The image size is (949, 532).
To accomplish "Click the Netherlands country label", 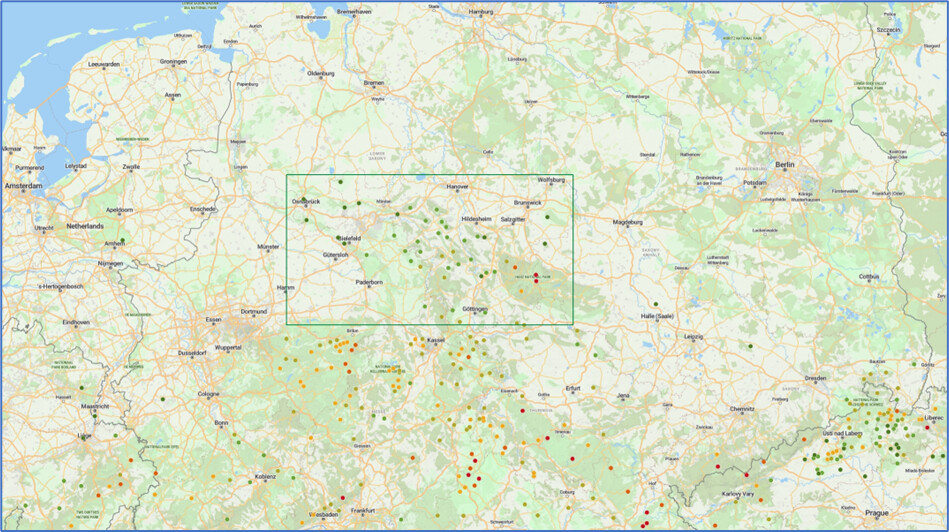I will click(x=84, y=226).
